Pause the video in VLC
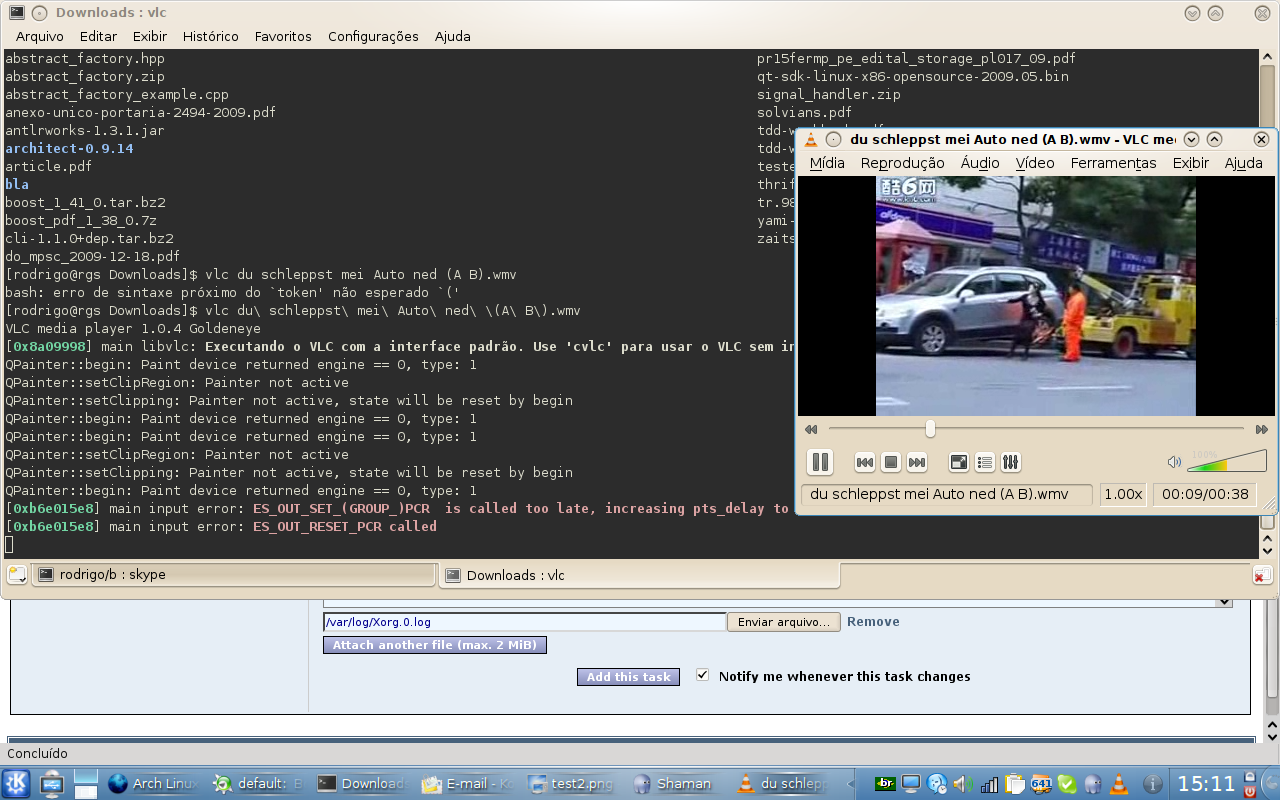The image size is (1280, 800). tap(820, 462)
